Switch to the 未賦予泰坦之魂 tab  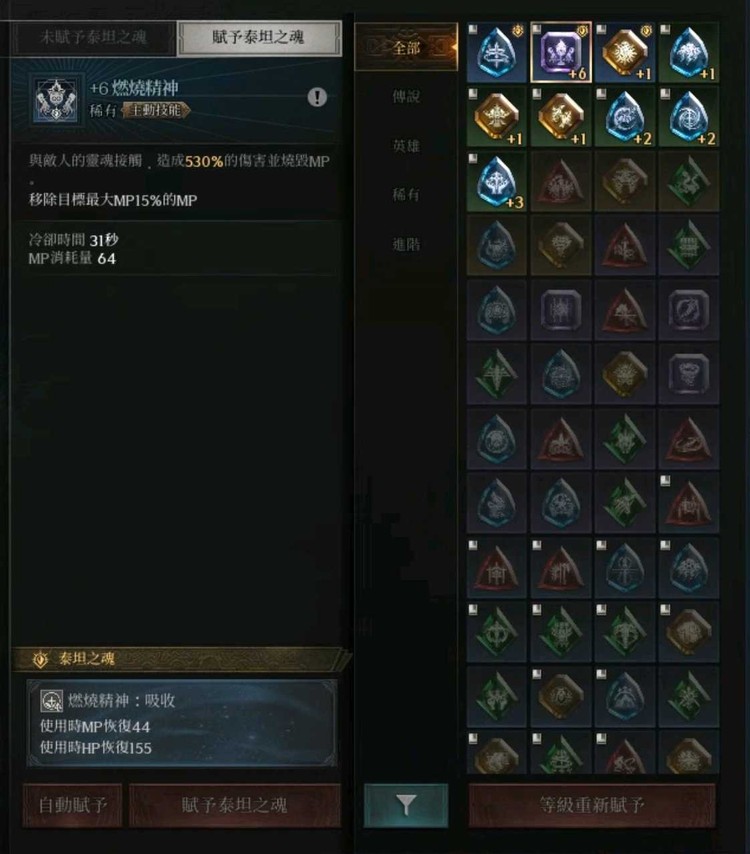point(93,38)
